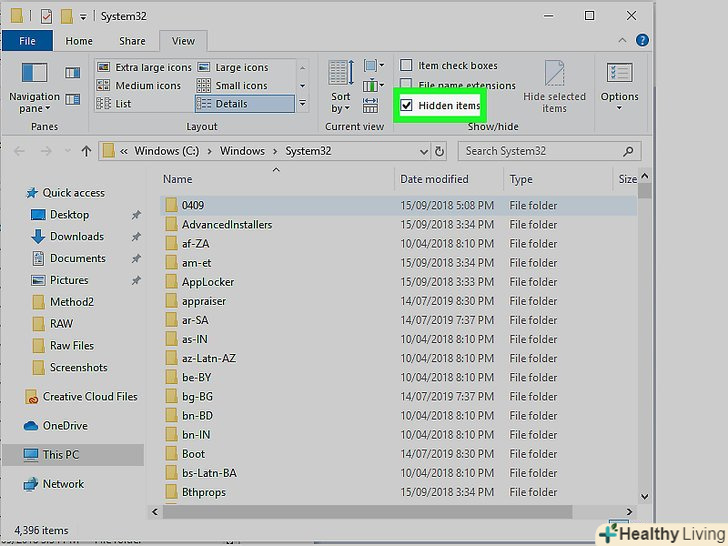This screenshot has width=728, height=546.
Task: Select the AppLocker folder icon
Action: click(x=171, y=282)
